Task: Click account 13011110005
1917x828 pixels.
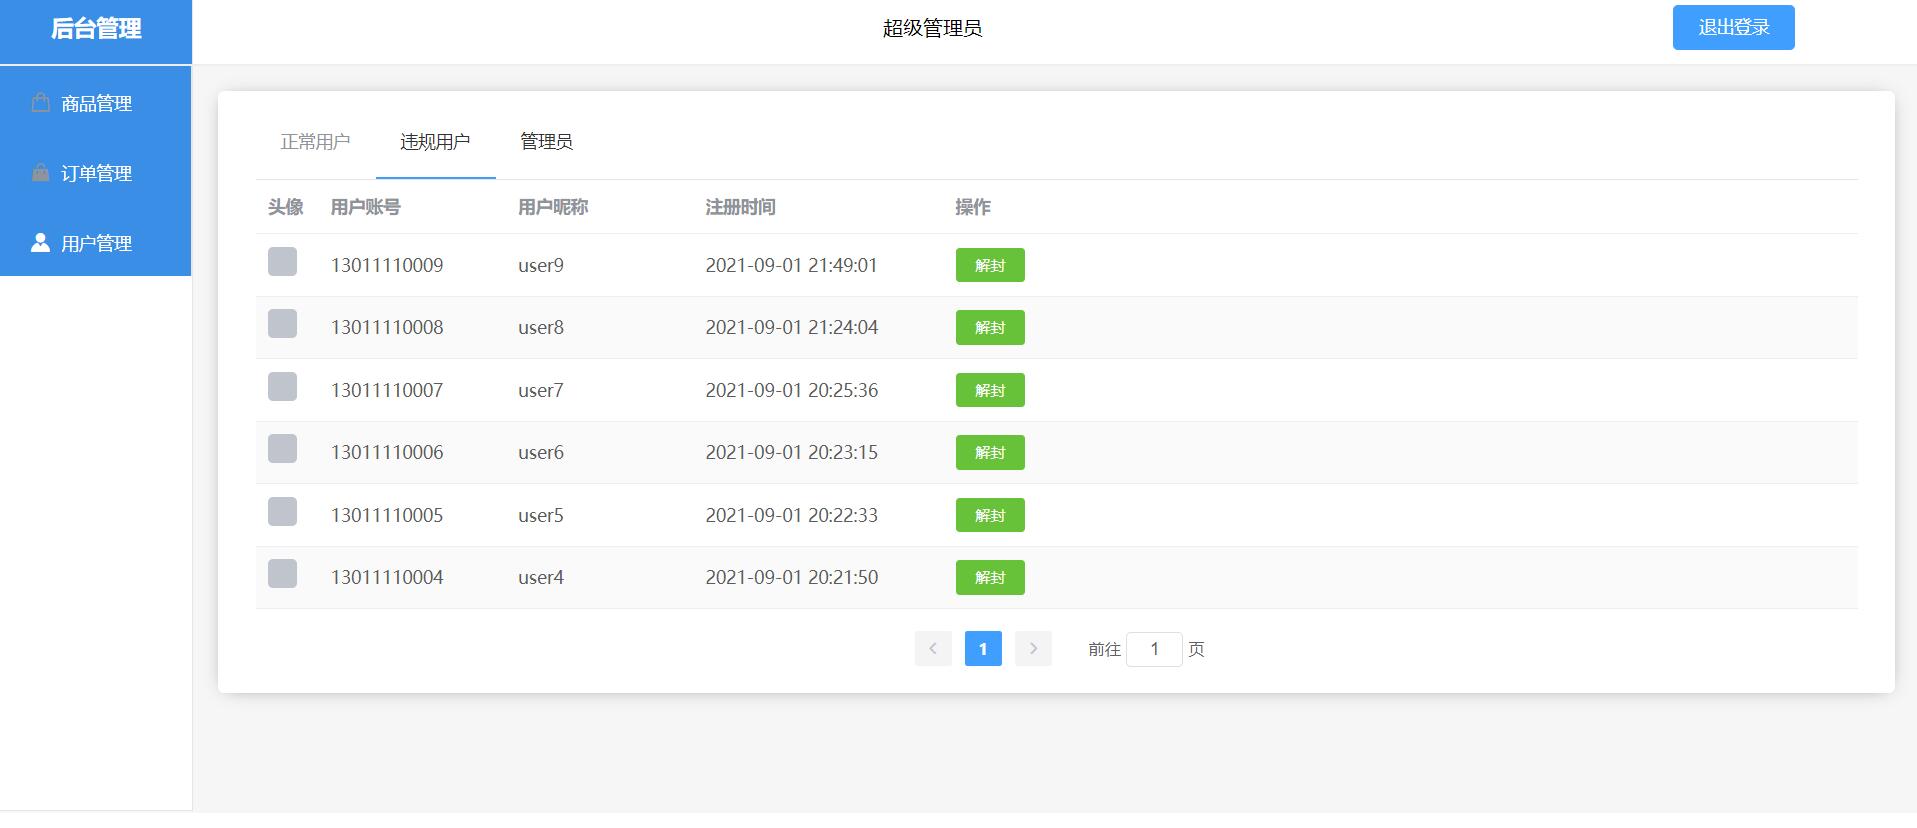Action: click(387, 515)
